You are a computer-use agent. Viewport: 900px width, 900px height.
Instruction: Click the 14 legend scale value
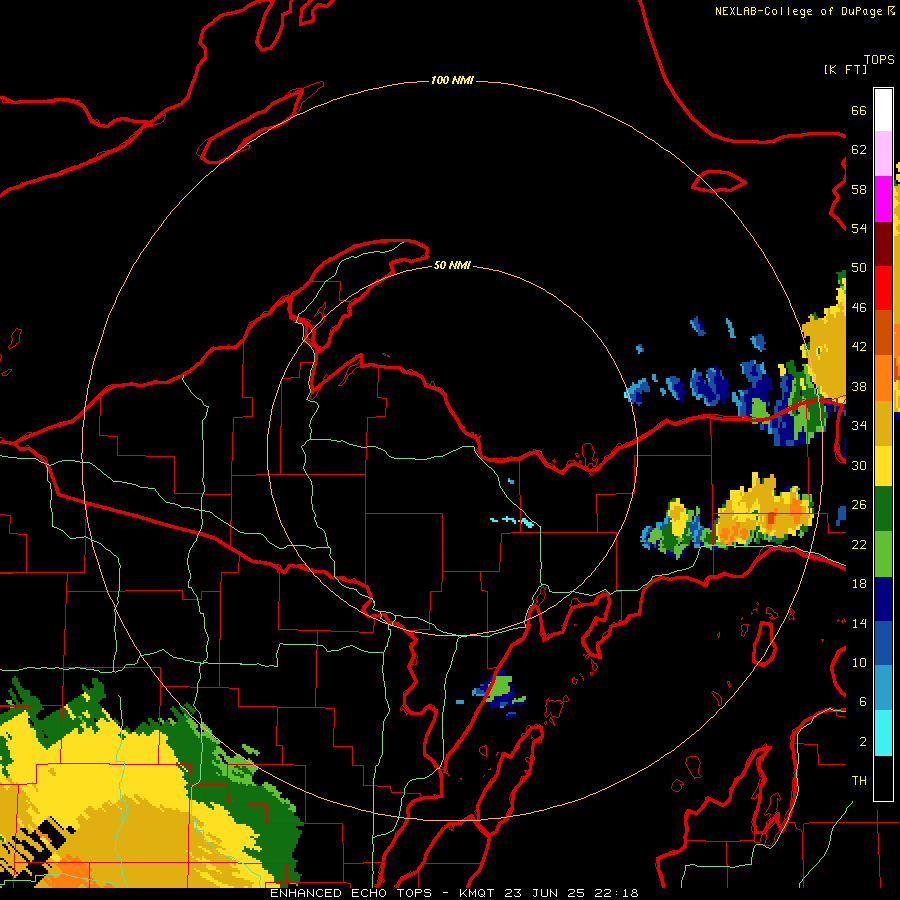pos(859,623)
